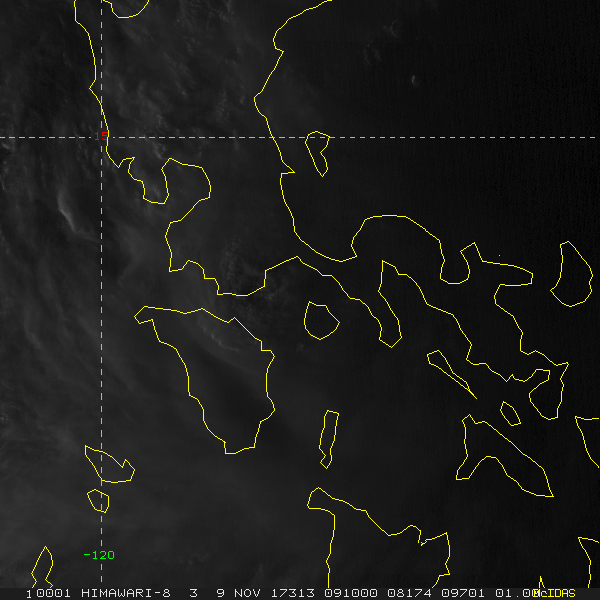
Task: Click the 17313 Julian day text
Action: 293,593
